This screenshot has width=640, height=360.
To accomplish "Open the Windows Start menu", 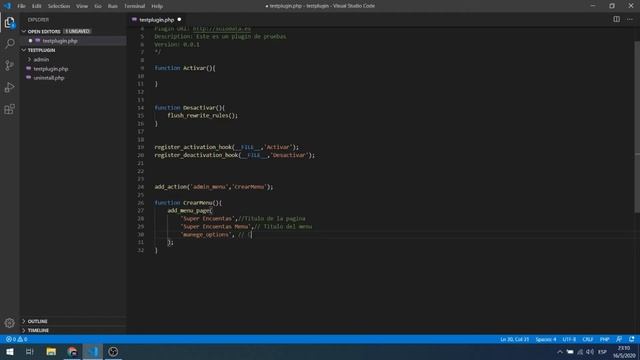I will point(9,352).
